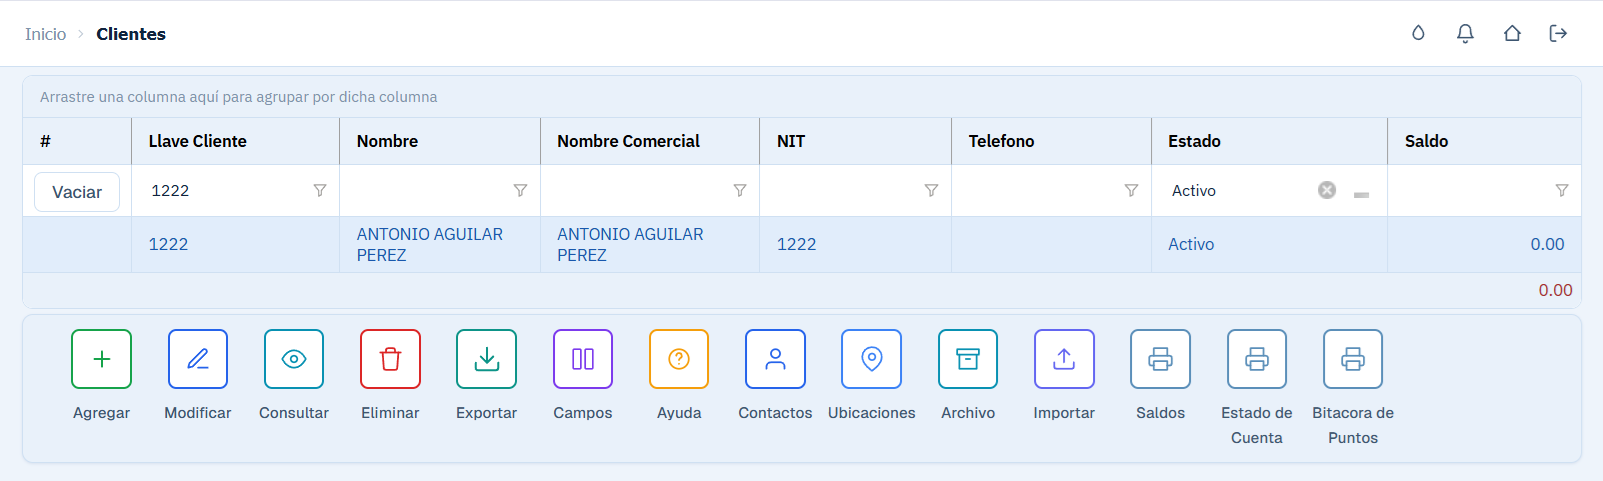This screenshot has width=1603, height=481.
Task: Click row Saldo value 0.00
Action: (1547, 244)
